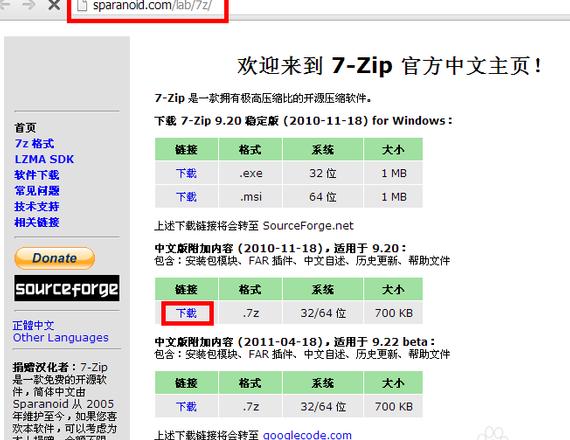
Task: Click the 32 位 system cell
Action: coord(323,173)
